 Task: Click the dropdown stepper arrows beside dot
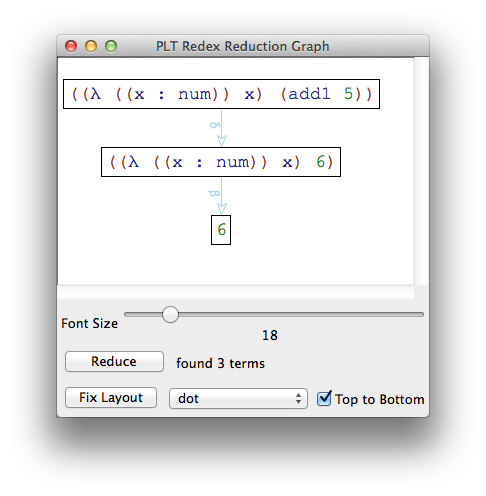coord(298,398)
